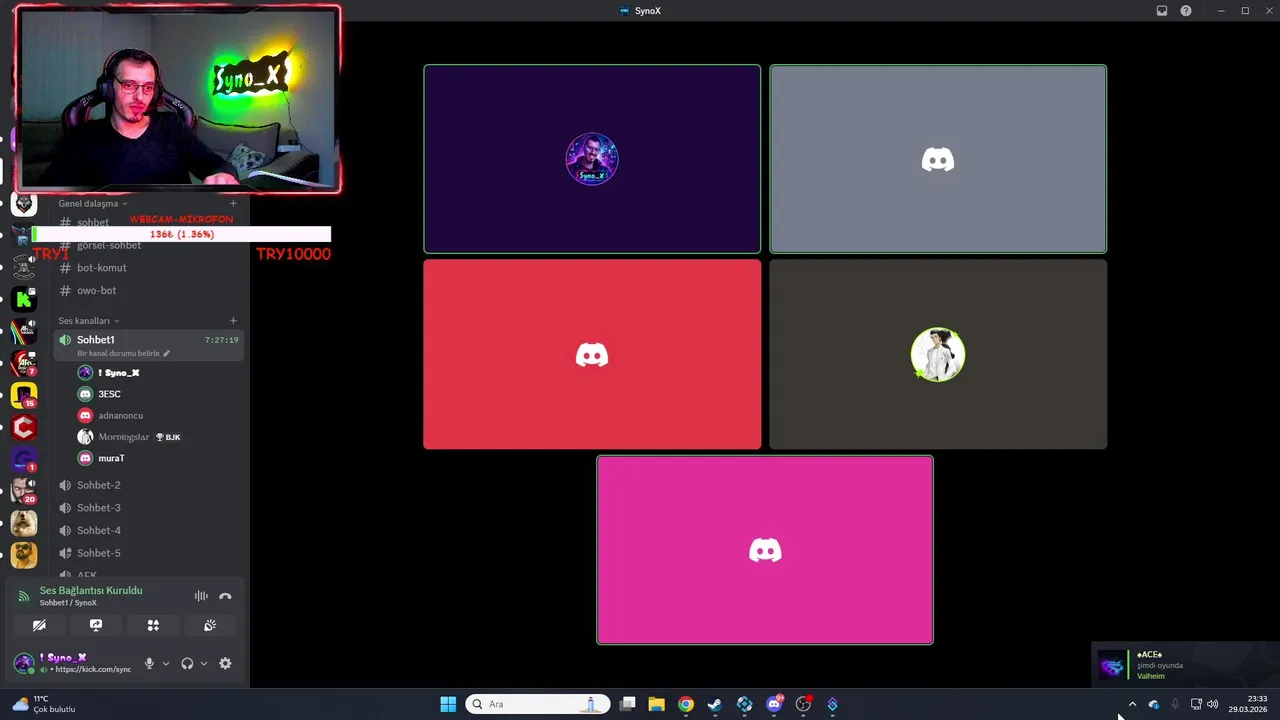This screenshot has height=720, width=1280.
Task: Expand headphone output options arrow
Action: click(204, 663)
